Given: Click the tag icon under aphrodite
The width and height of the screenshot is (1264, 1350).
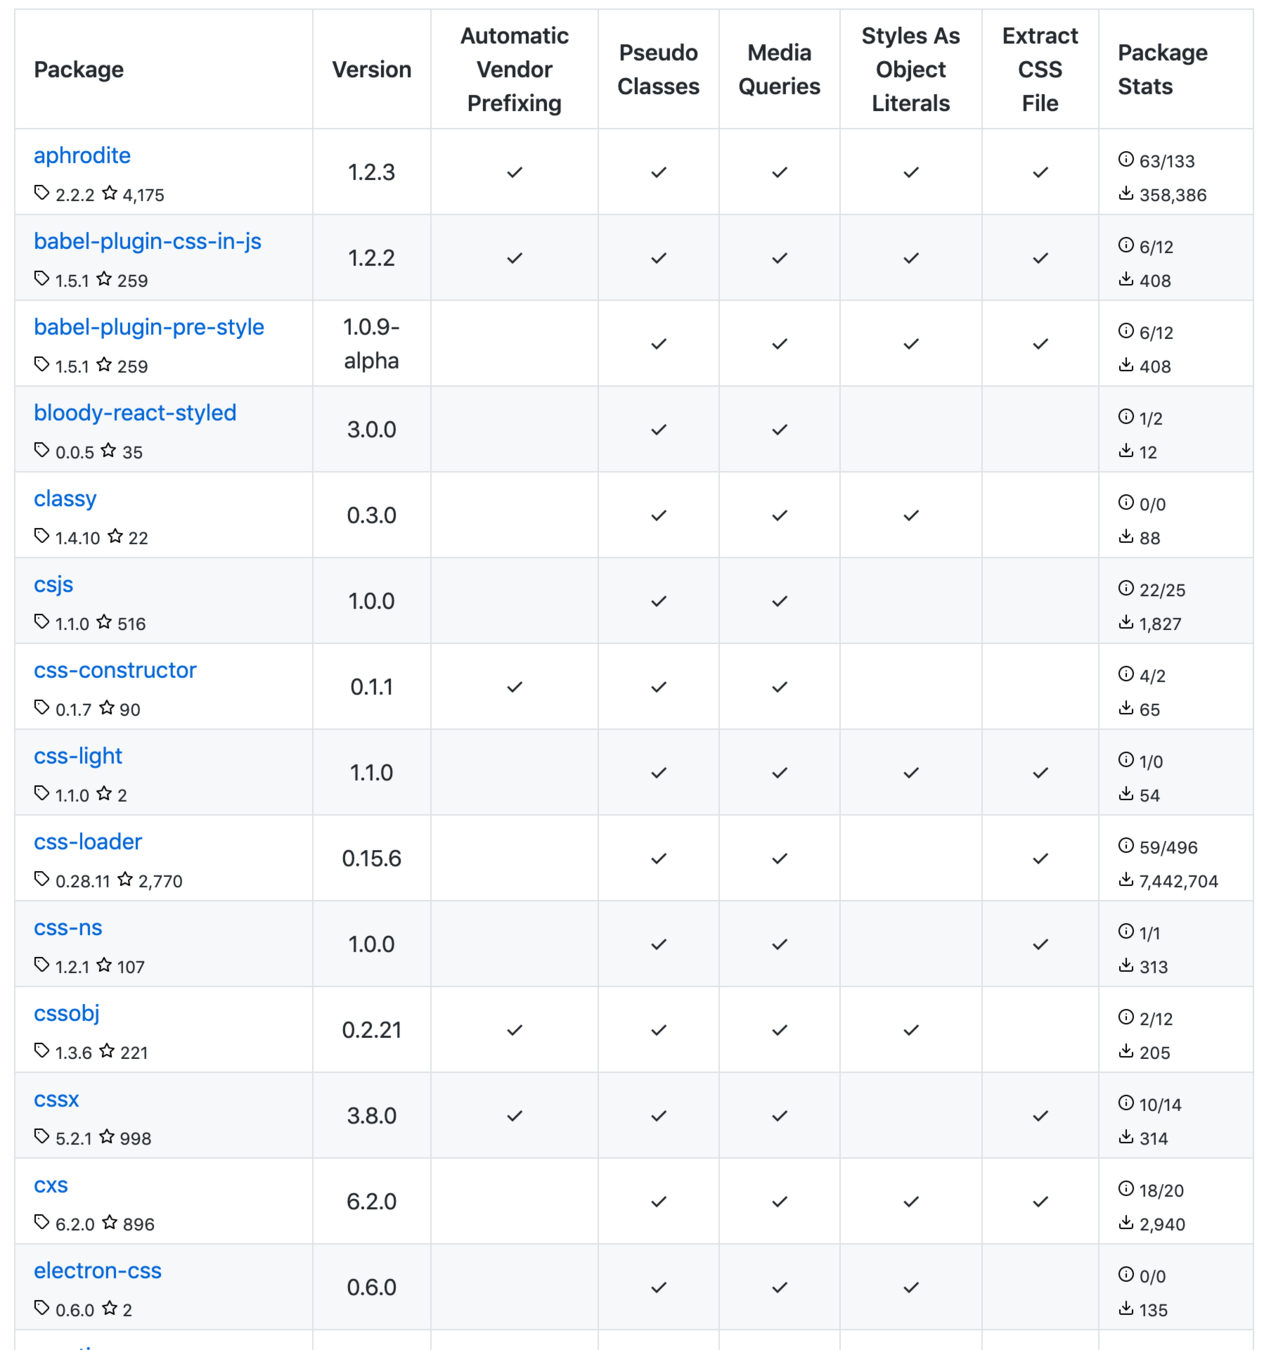Looking at the screenshot, I should (x=42, y=193).
